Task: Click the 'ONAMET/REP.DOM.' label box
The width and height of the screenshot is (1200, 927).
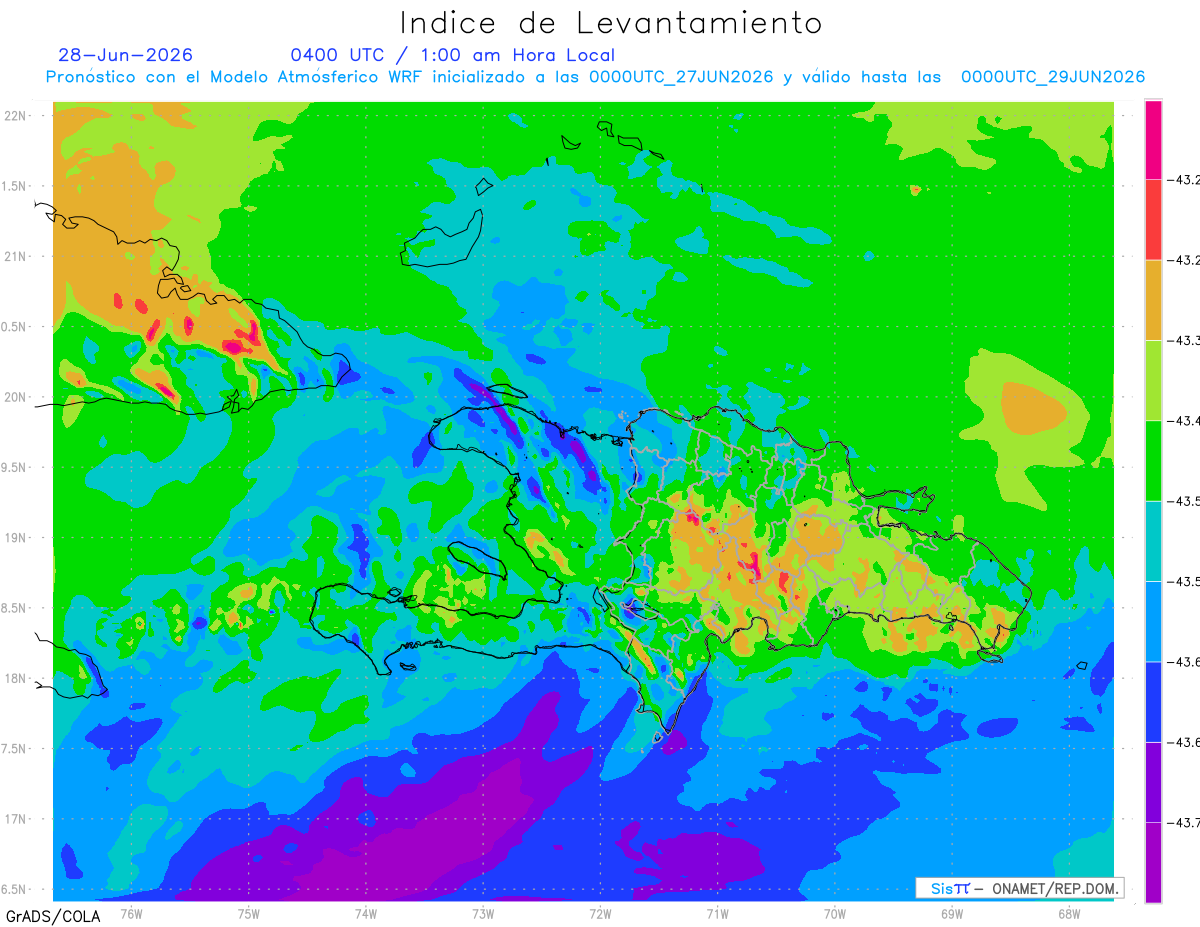Action: [1019, 888]
